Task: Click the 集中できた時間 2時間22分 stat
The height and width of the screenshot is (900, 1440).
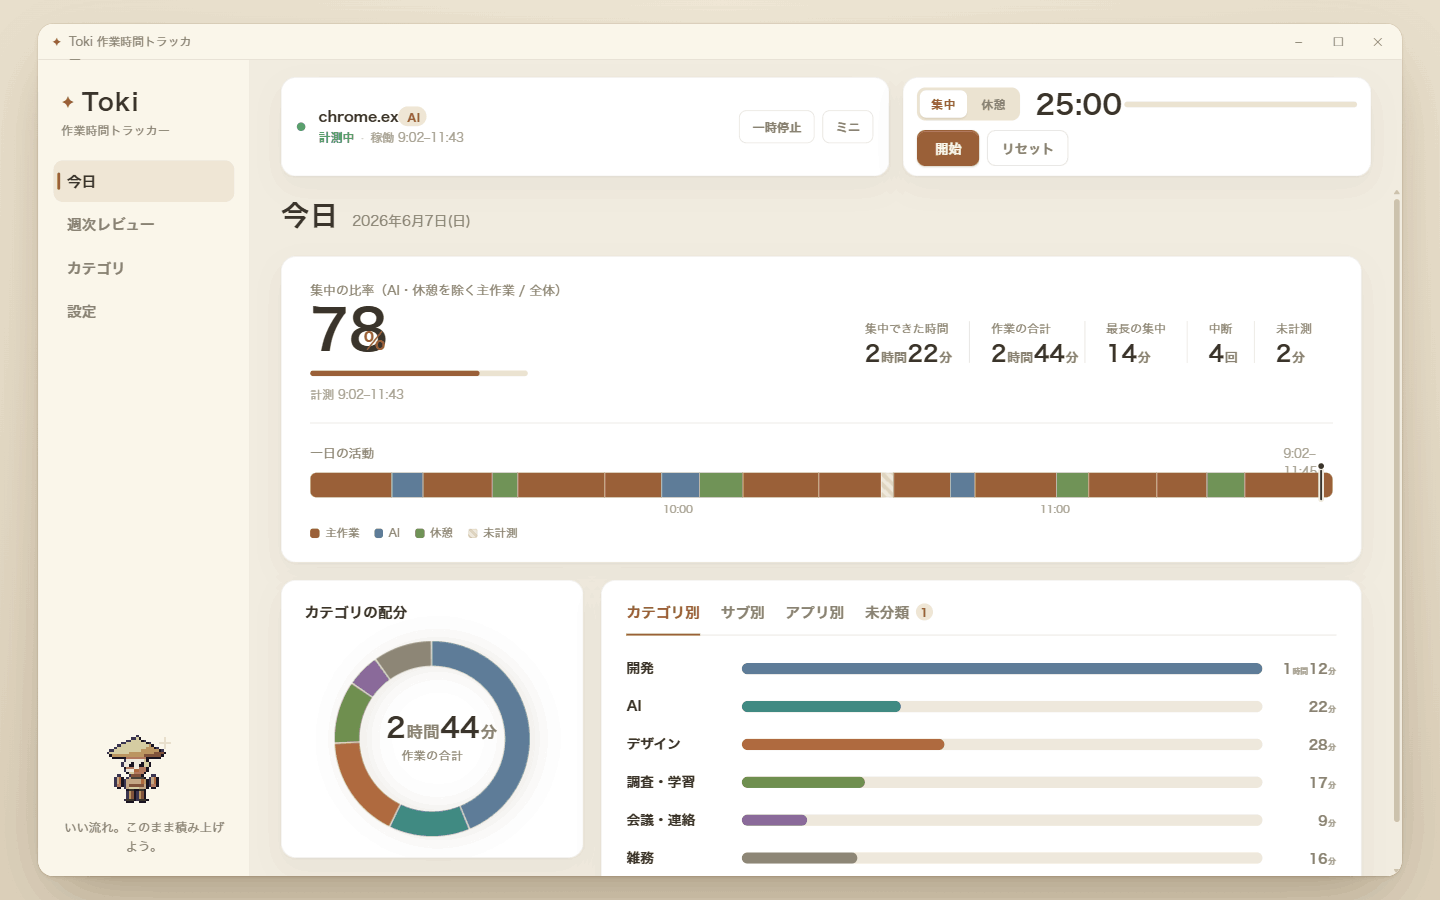Action: point(908,344)
